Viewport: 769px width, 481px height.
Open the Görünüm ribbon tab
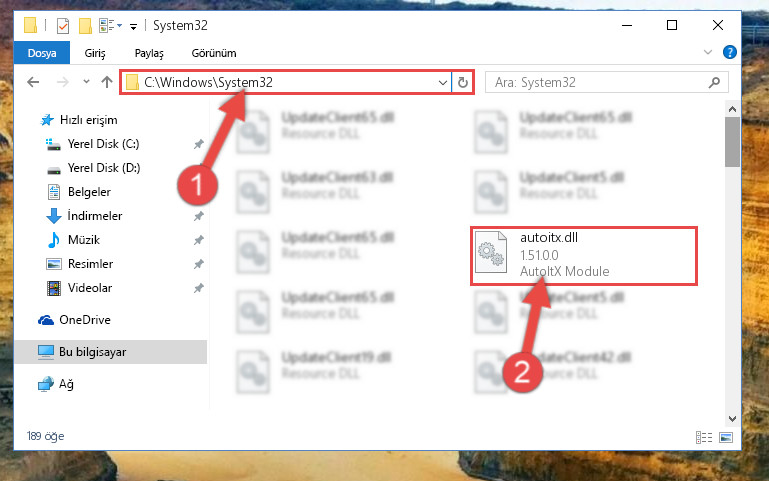(214, 53)
